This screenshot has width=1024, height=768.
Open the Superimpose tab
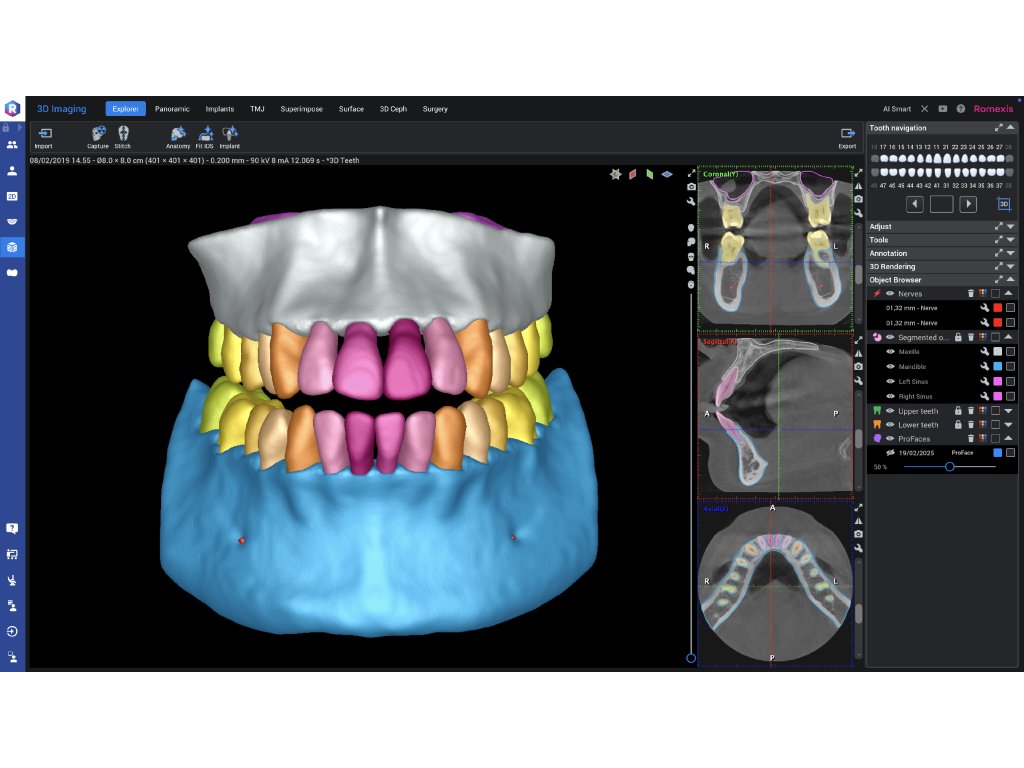click(x=301, y=109)
